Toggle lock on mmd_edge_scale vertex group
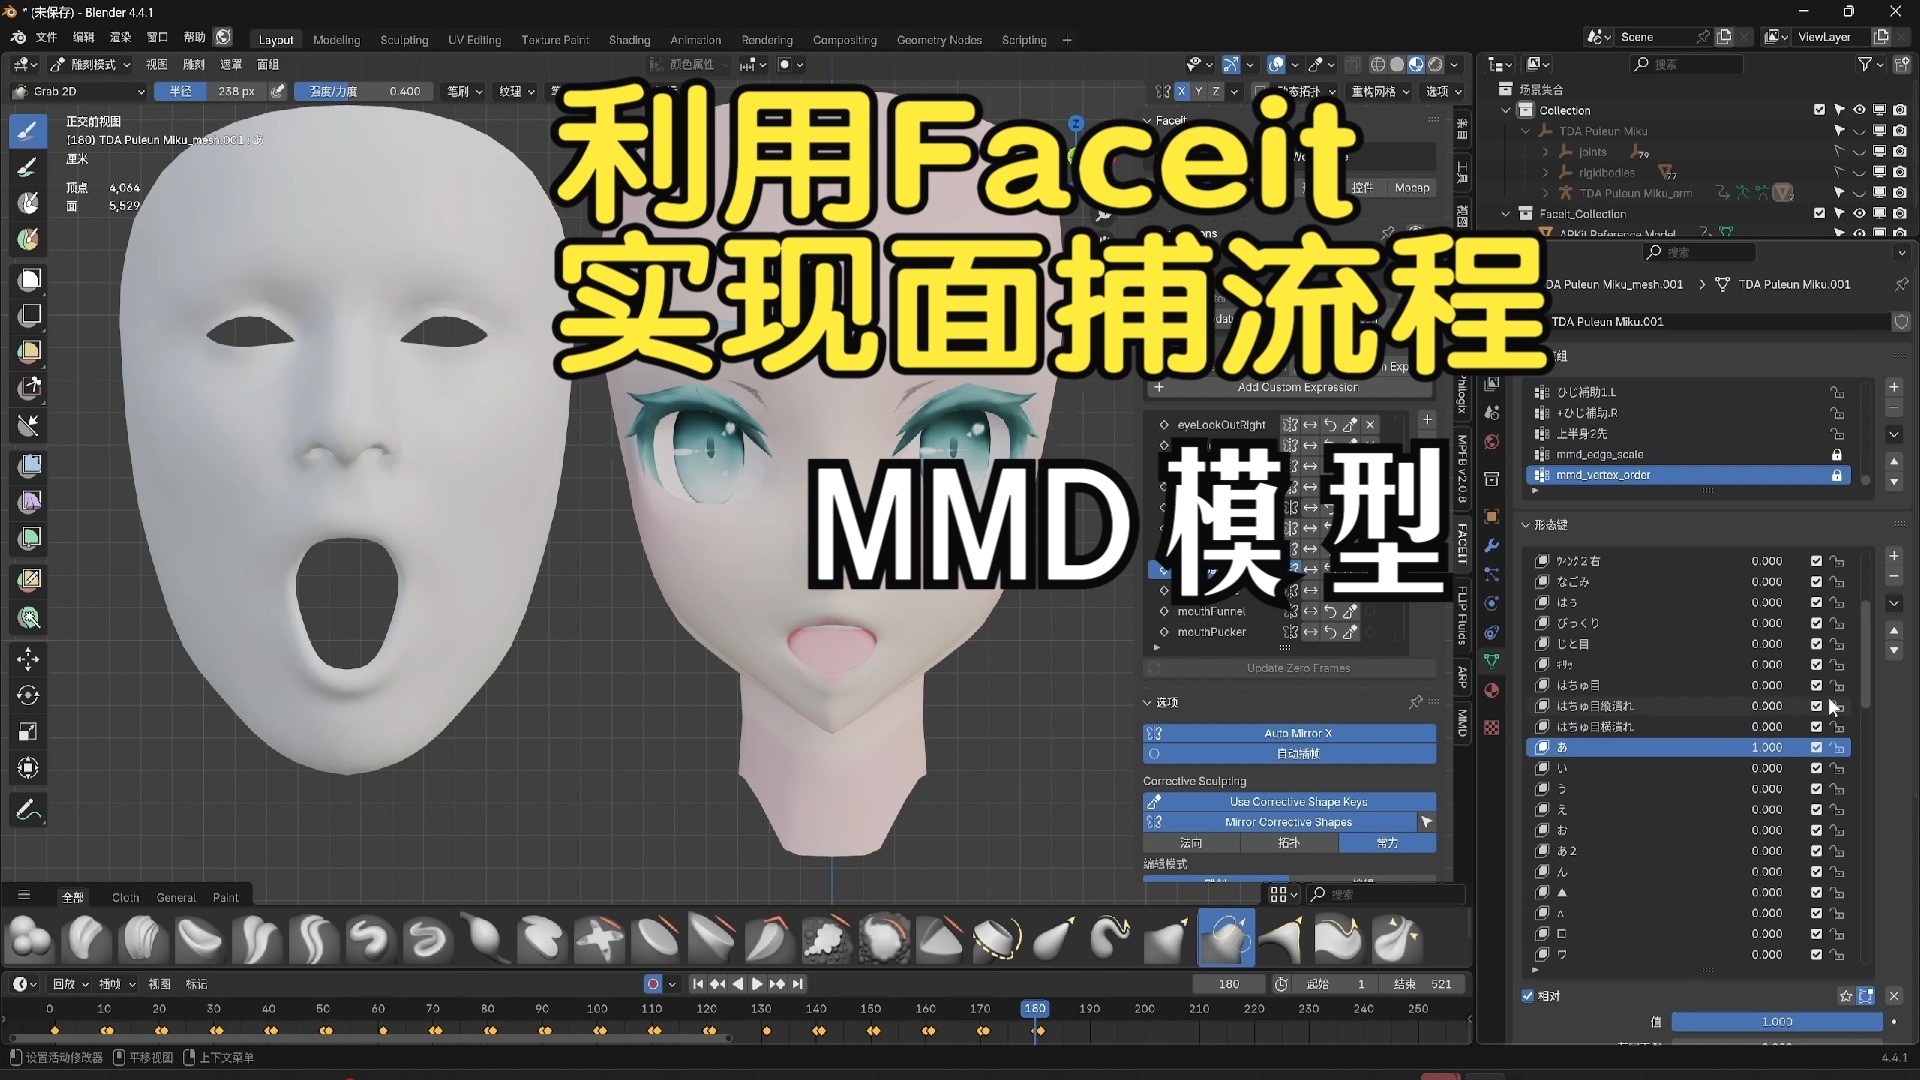Viewport: 1920px width, 1080px height. coord(1837,454)
